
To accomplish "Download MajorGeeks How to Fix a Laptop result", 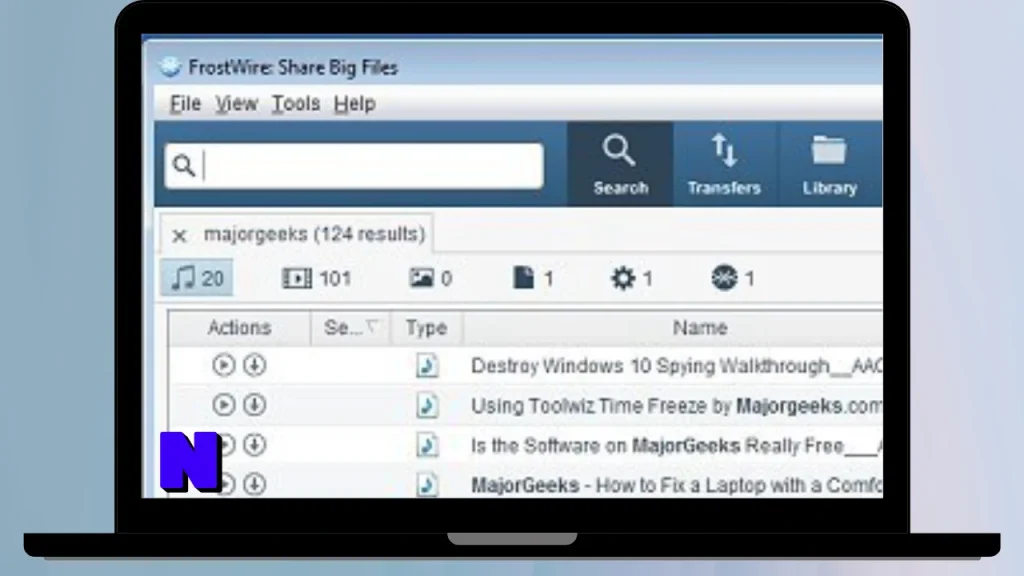I will [x=255, y=484].
